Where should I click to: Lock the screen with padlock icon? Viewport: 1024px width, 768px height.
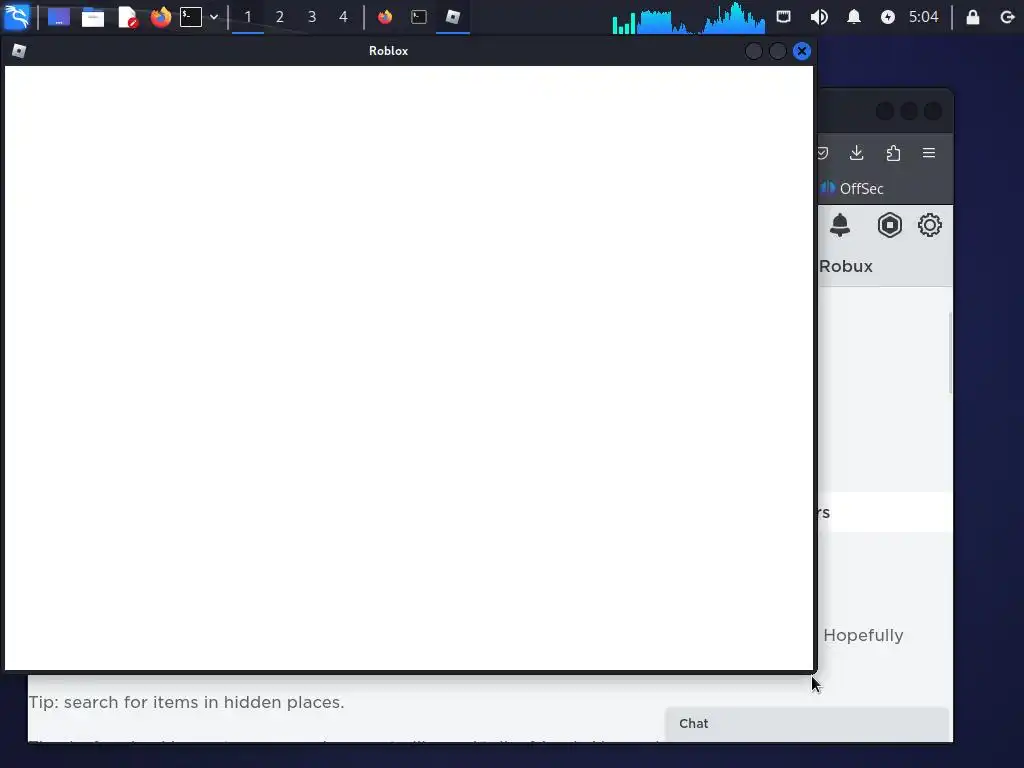tap(972, 17)
